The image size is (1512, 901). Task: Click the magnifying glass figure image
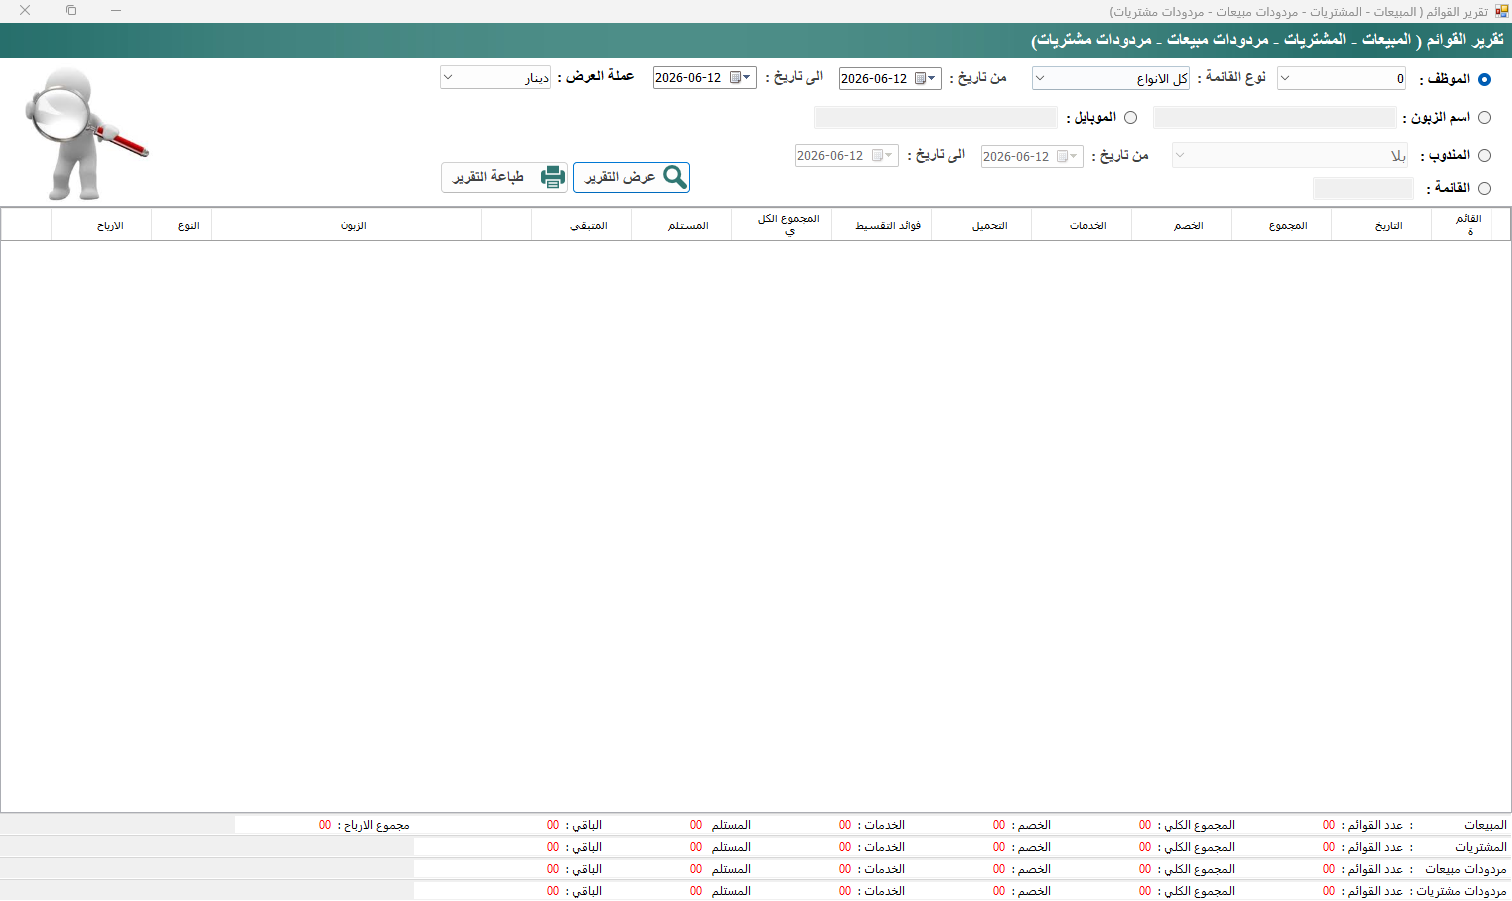tap(85, 133)
